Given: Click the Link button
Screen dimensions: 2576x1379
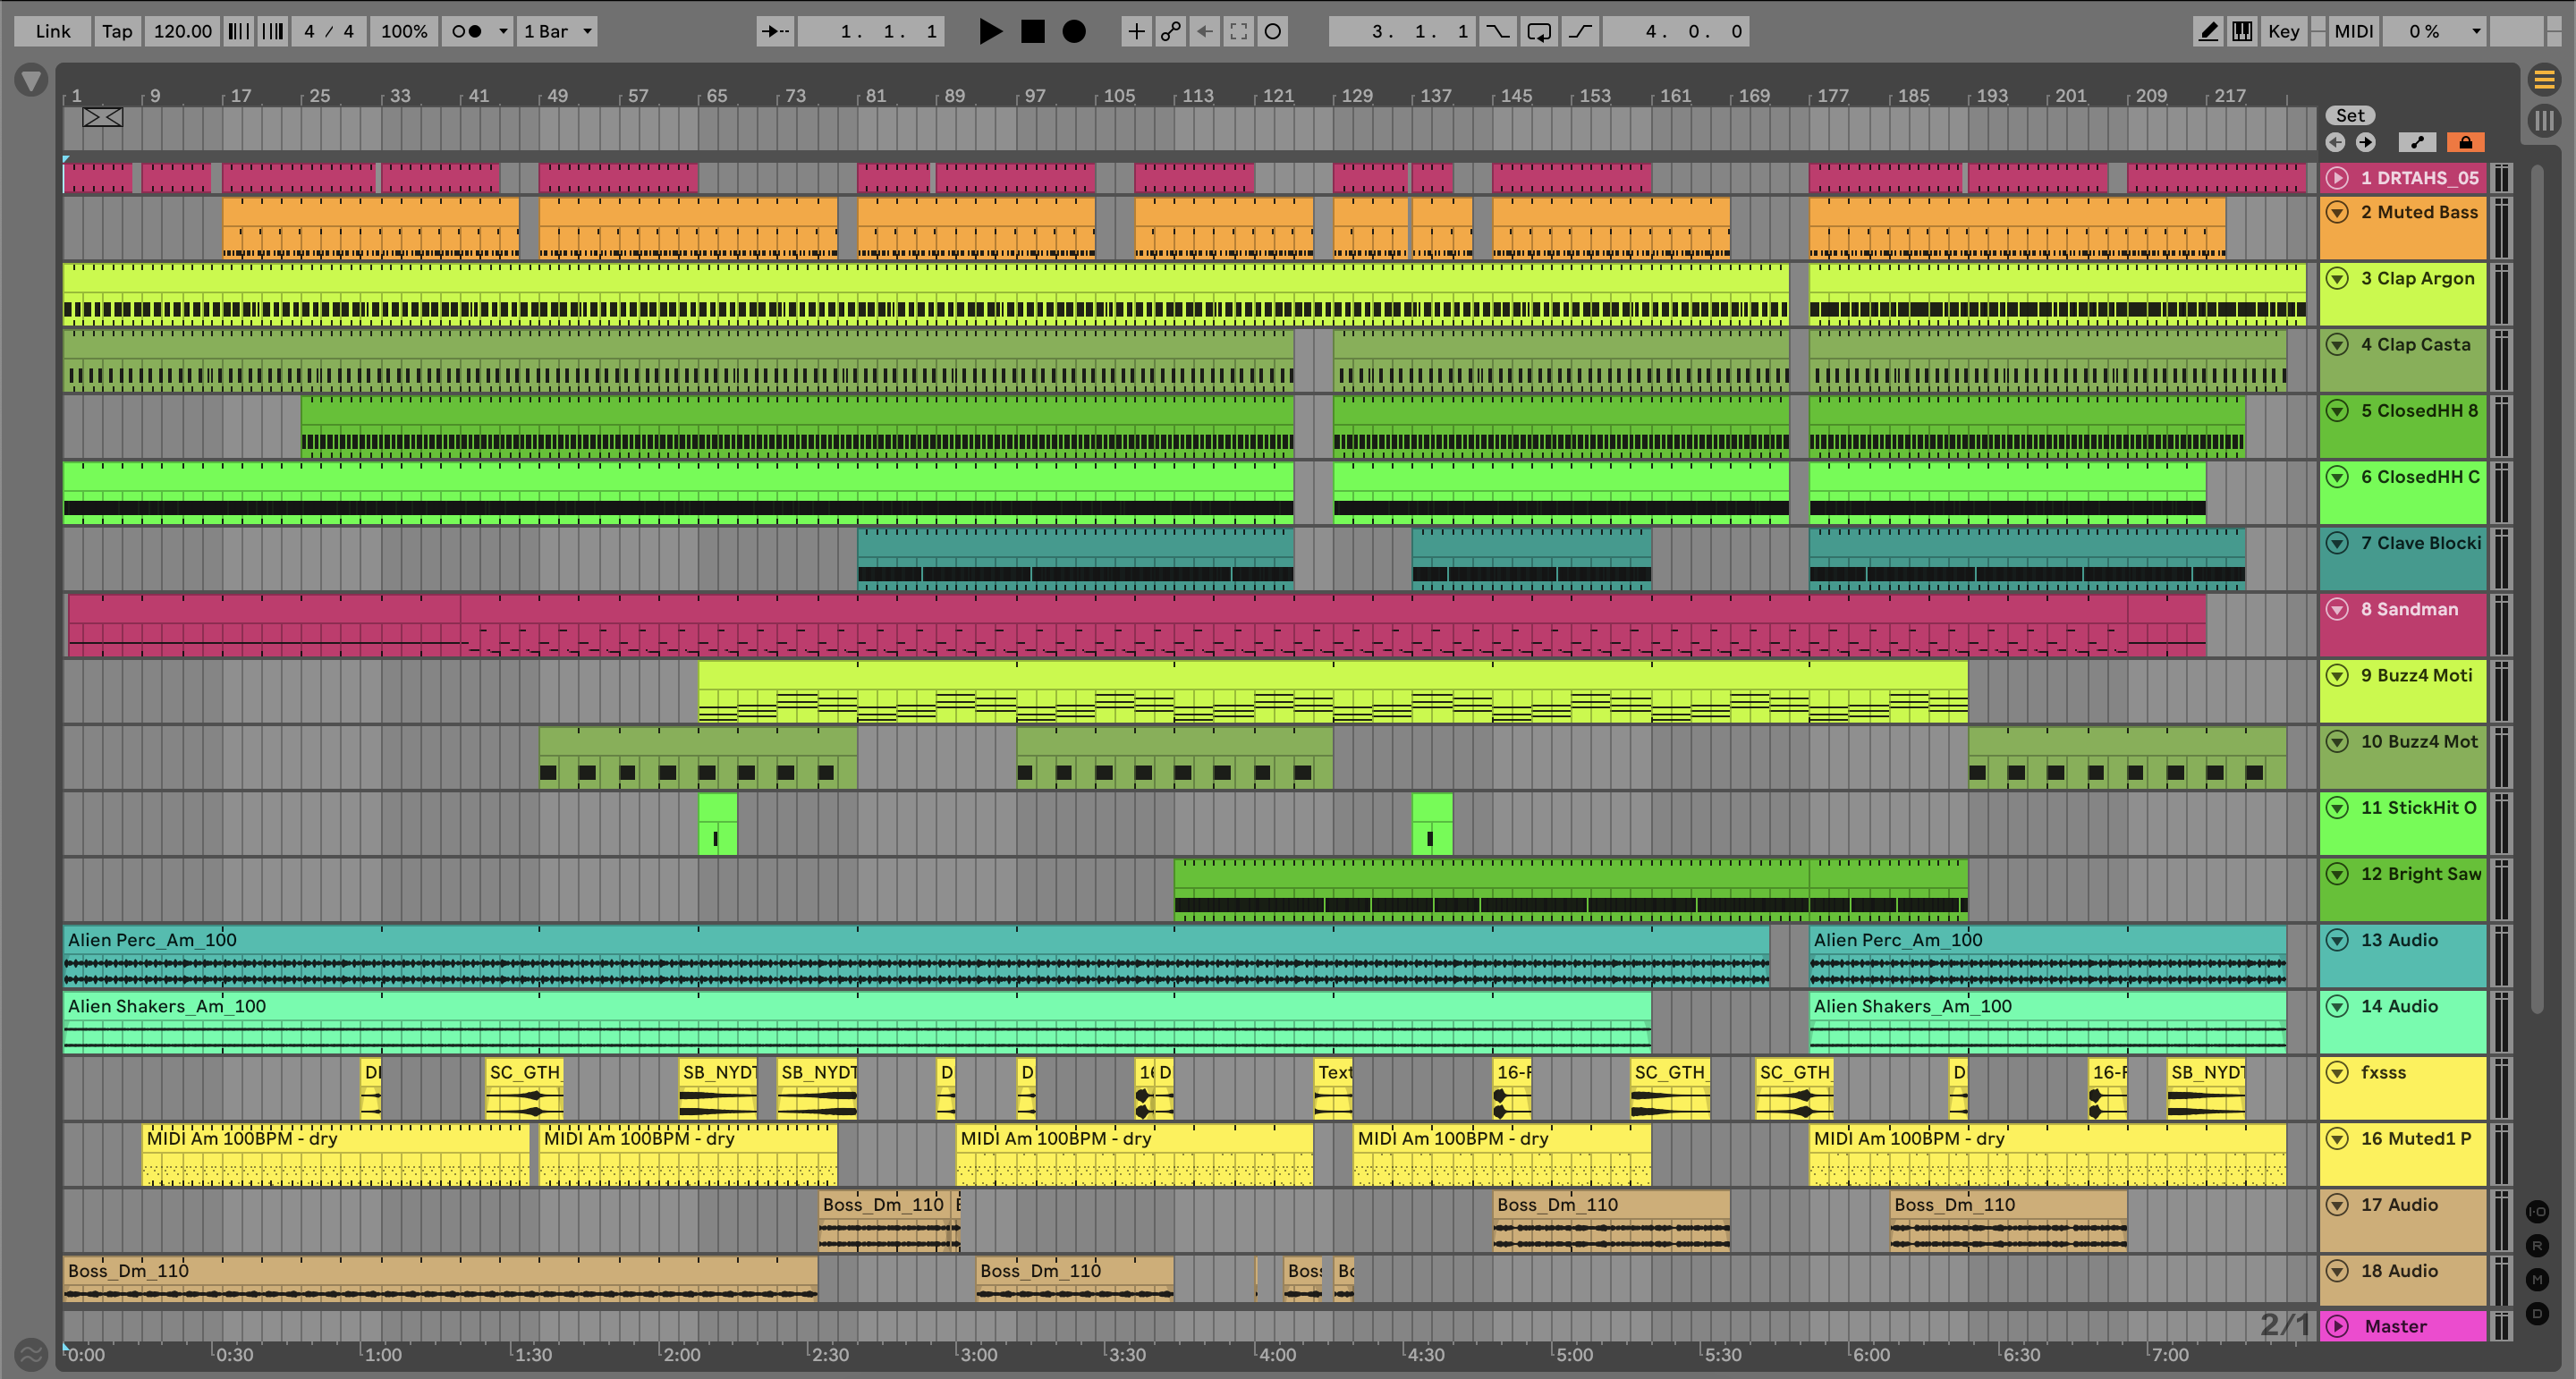Looking at the screenshot, I should click(x=52, y=31).
